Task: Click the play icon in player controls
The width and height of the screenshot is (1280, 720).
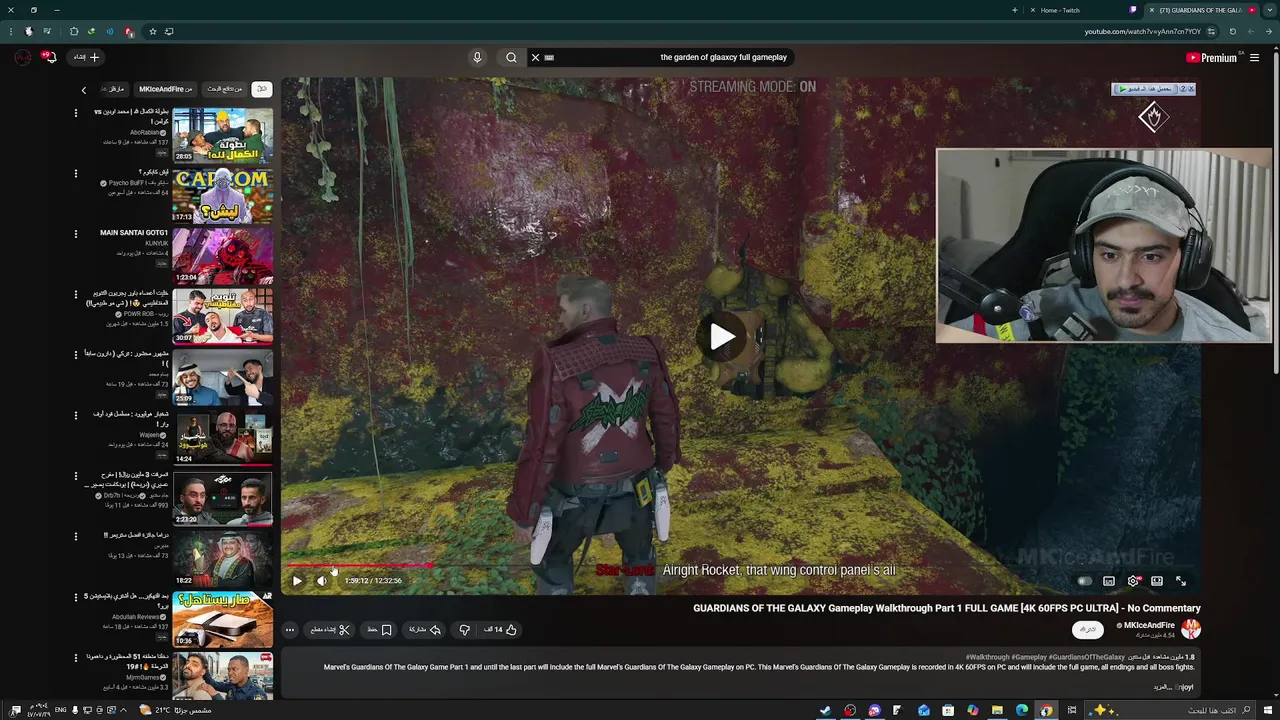Action: tap(297, 581)
